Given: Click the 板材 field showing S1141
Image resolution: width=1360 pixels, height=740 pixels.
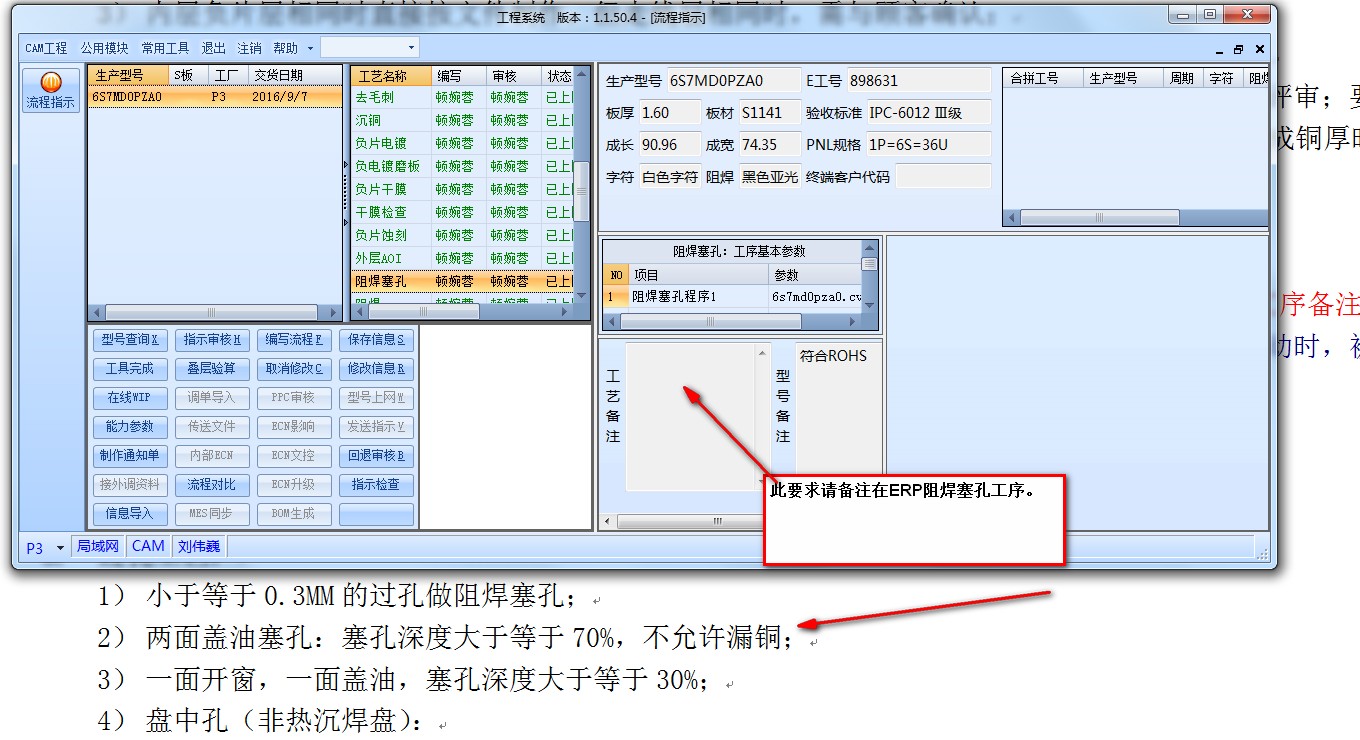Looking at the screenshot, I should click(770, 113).
